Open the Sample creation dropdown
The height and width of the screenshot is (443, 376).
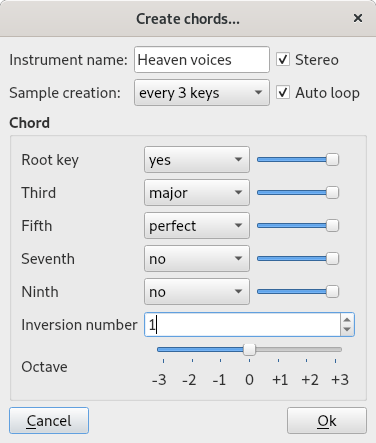pyautogui.click(x=202, y=93)
